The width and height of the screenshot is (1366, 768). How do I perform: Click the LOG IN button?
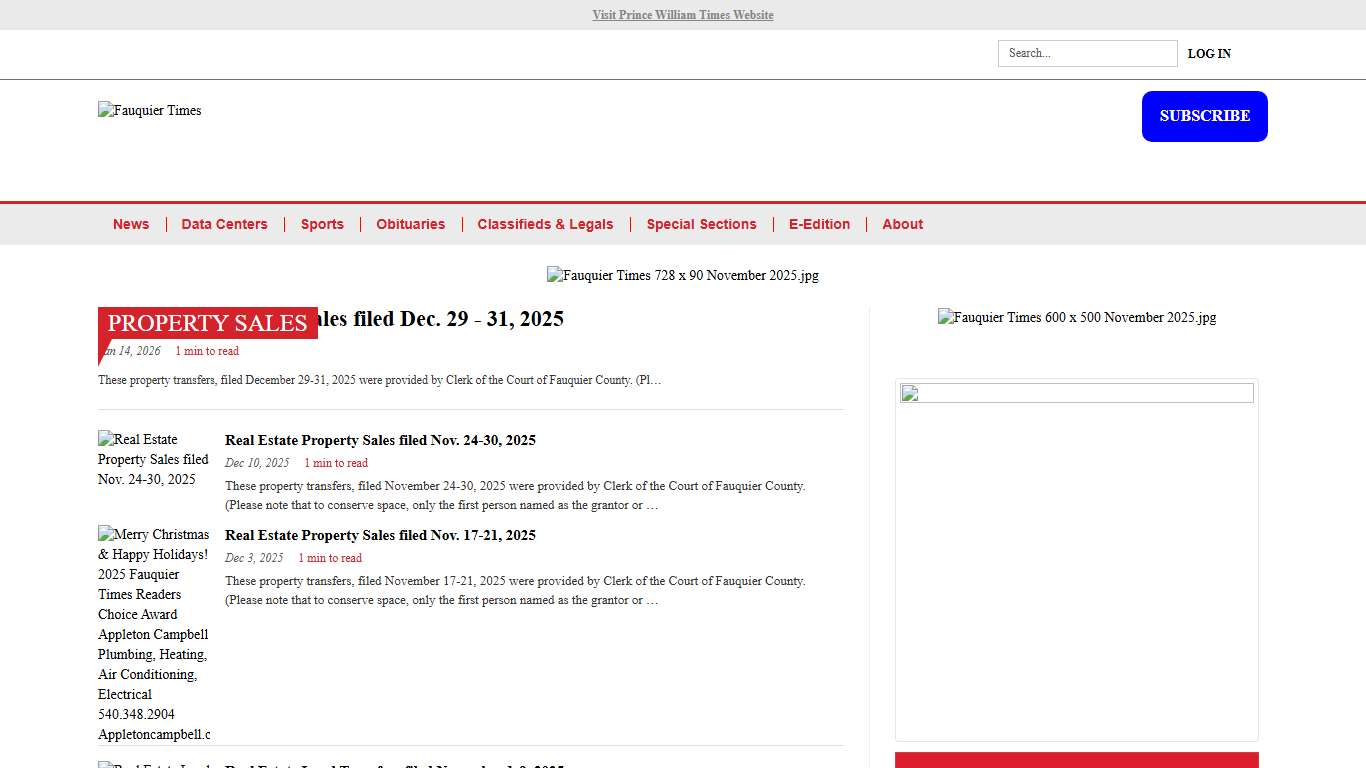1209,53
